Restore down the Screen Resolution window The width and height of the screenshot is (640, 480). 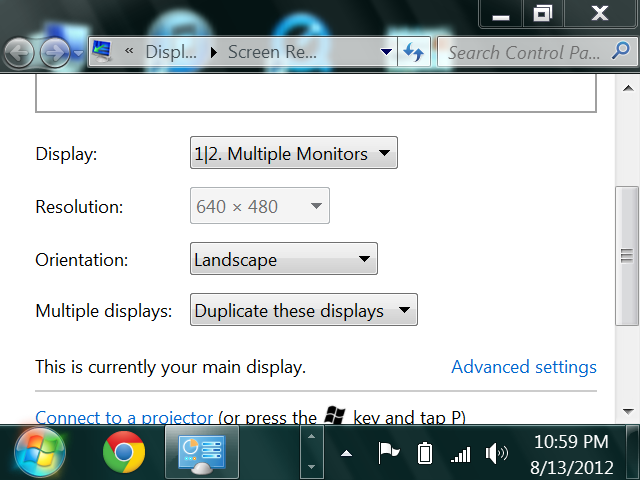pos(542,14)
